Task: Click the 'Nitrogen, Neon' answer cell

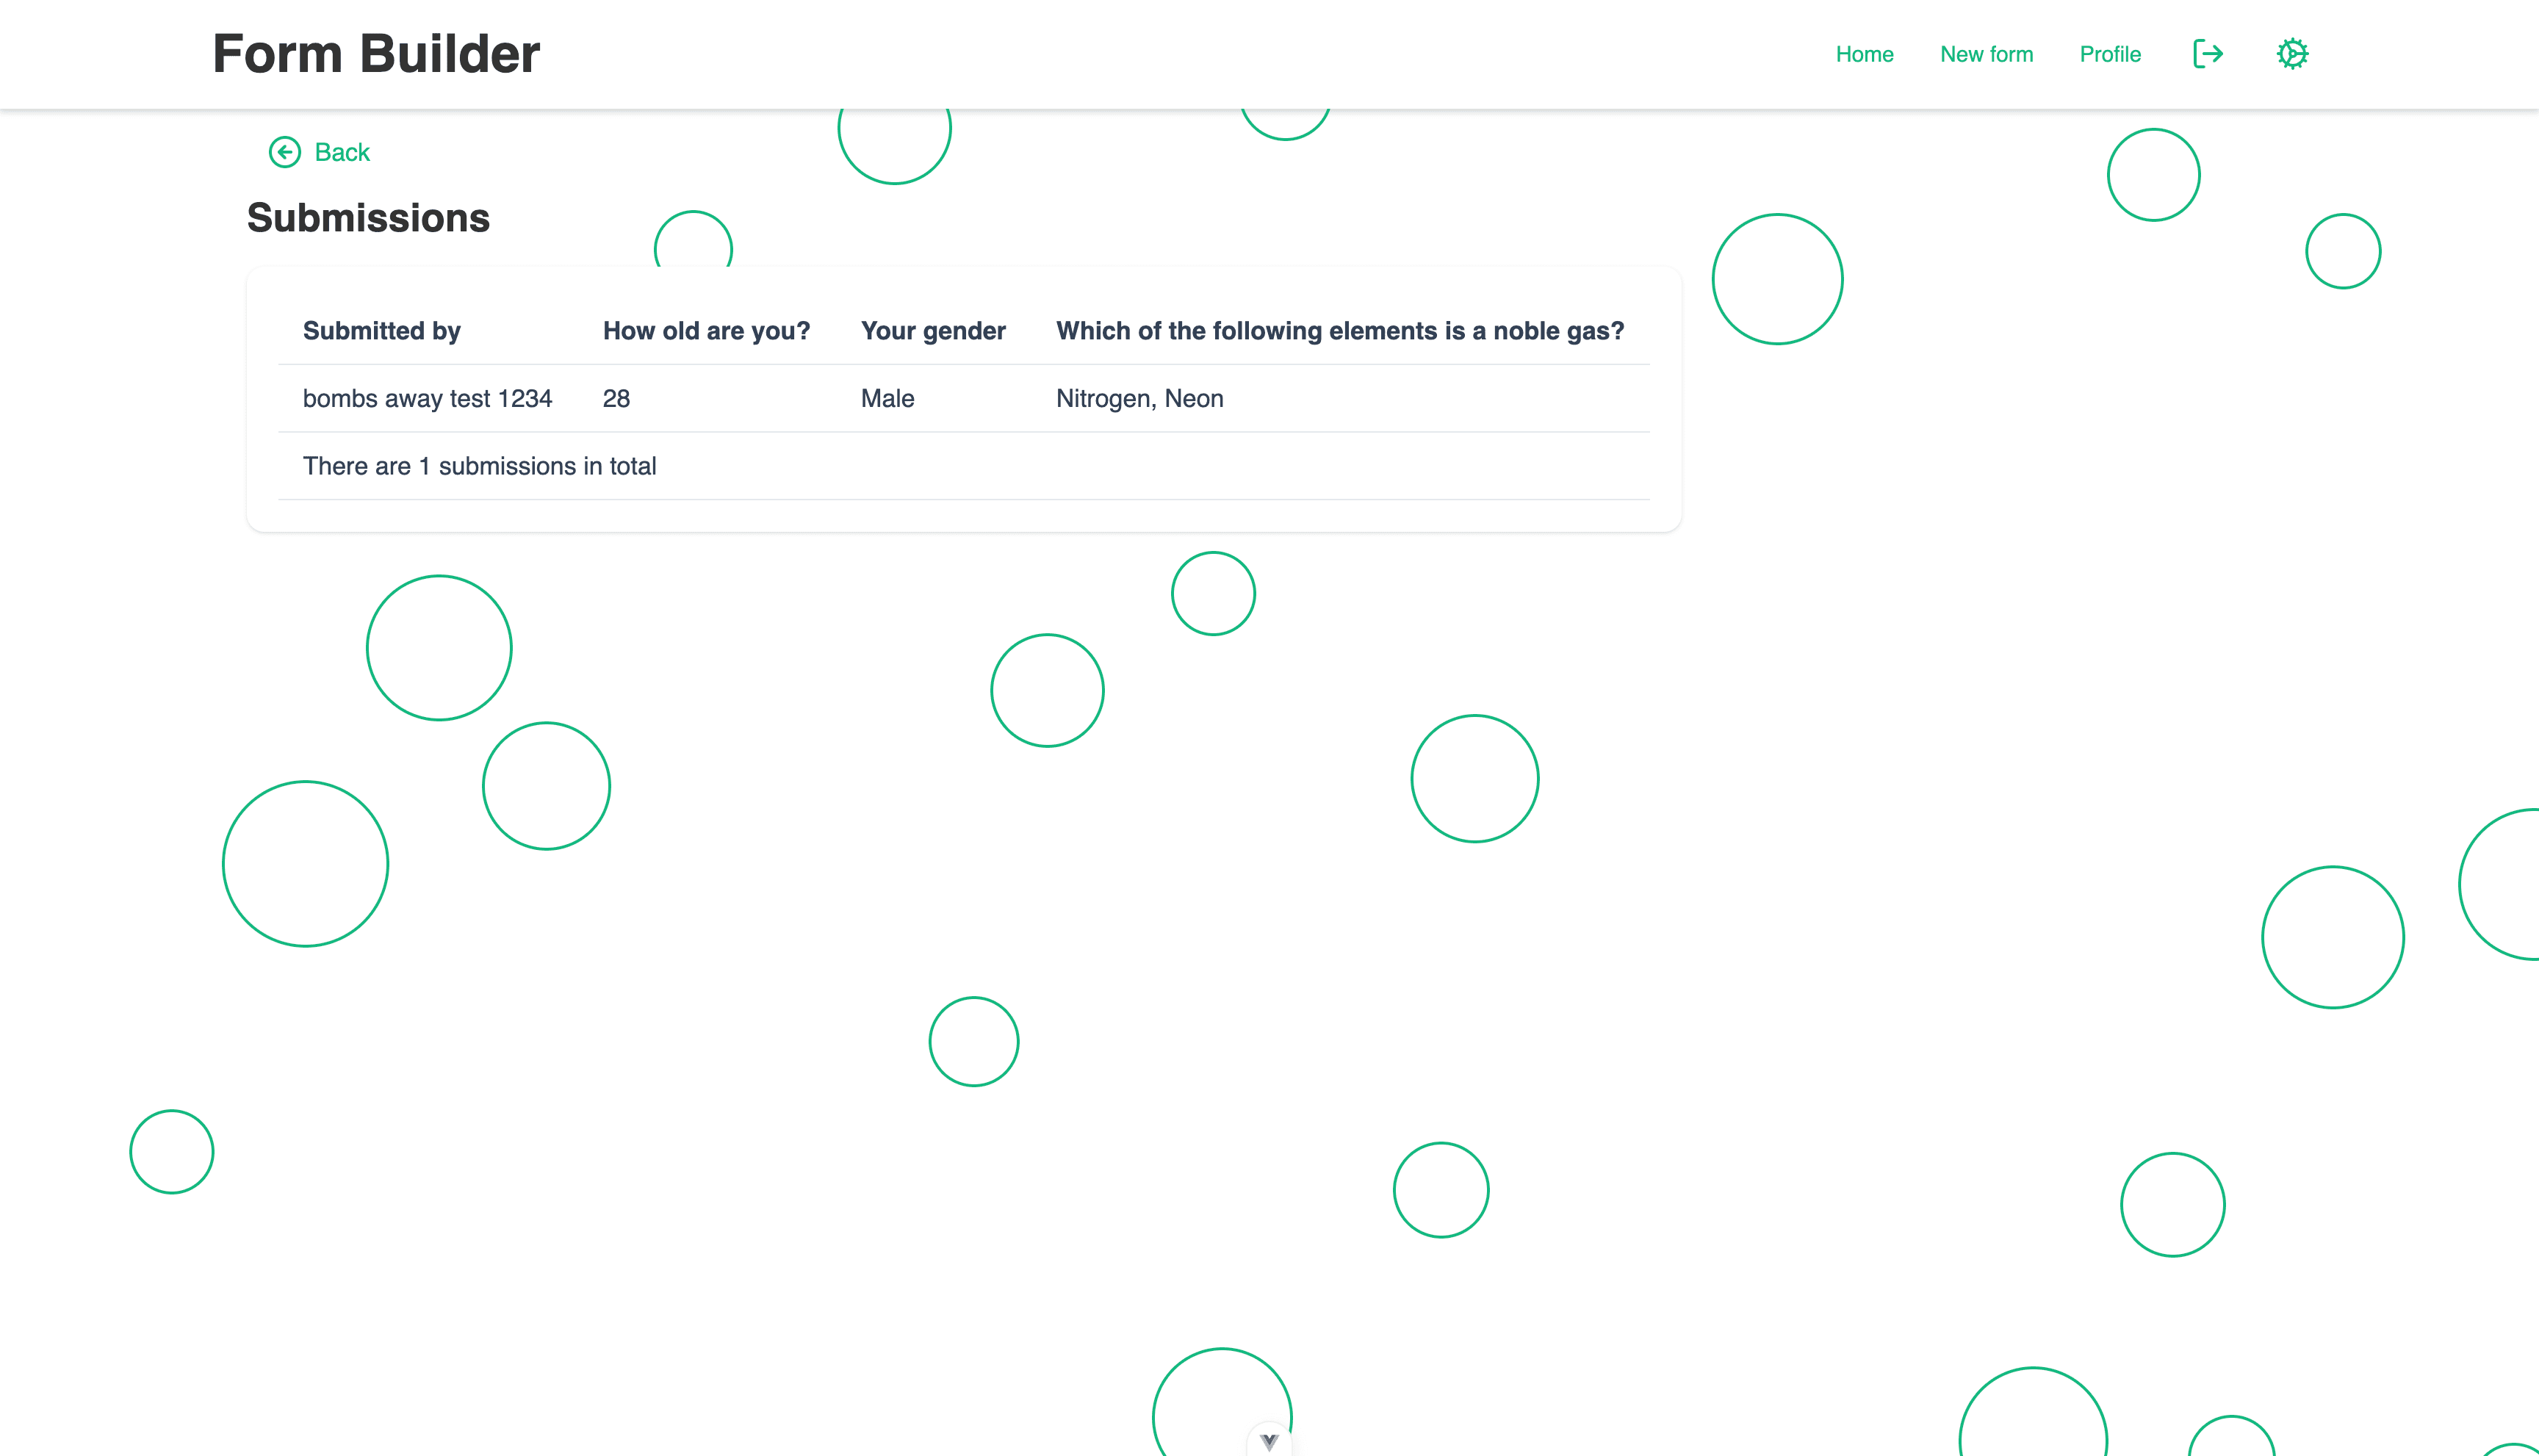Action: coord(1139,398)
